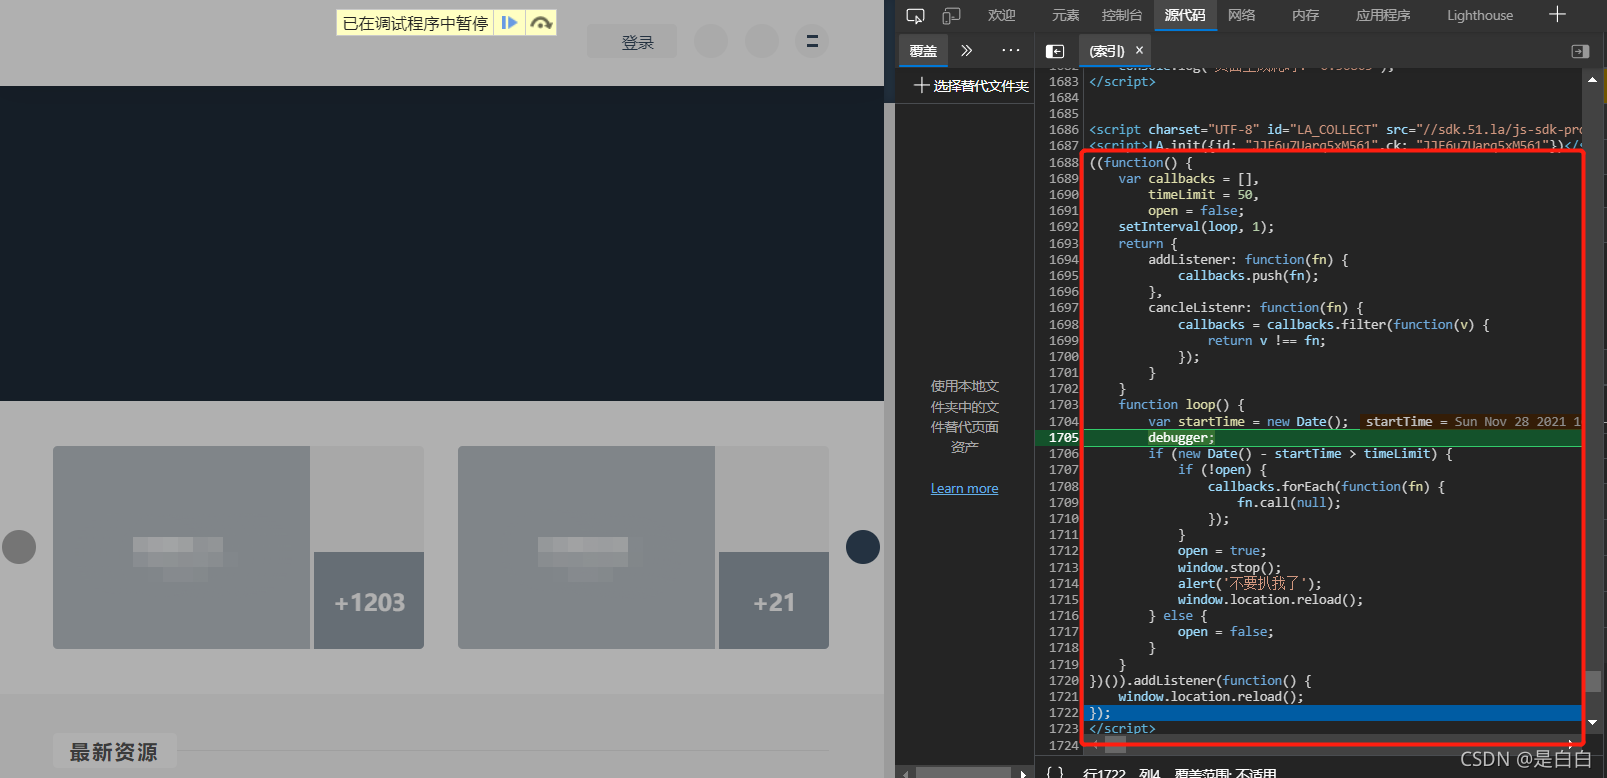Screen dimensions: 1607x778
Task: Click navigator pane right scroll arrow
Action: point(1024,773)
